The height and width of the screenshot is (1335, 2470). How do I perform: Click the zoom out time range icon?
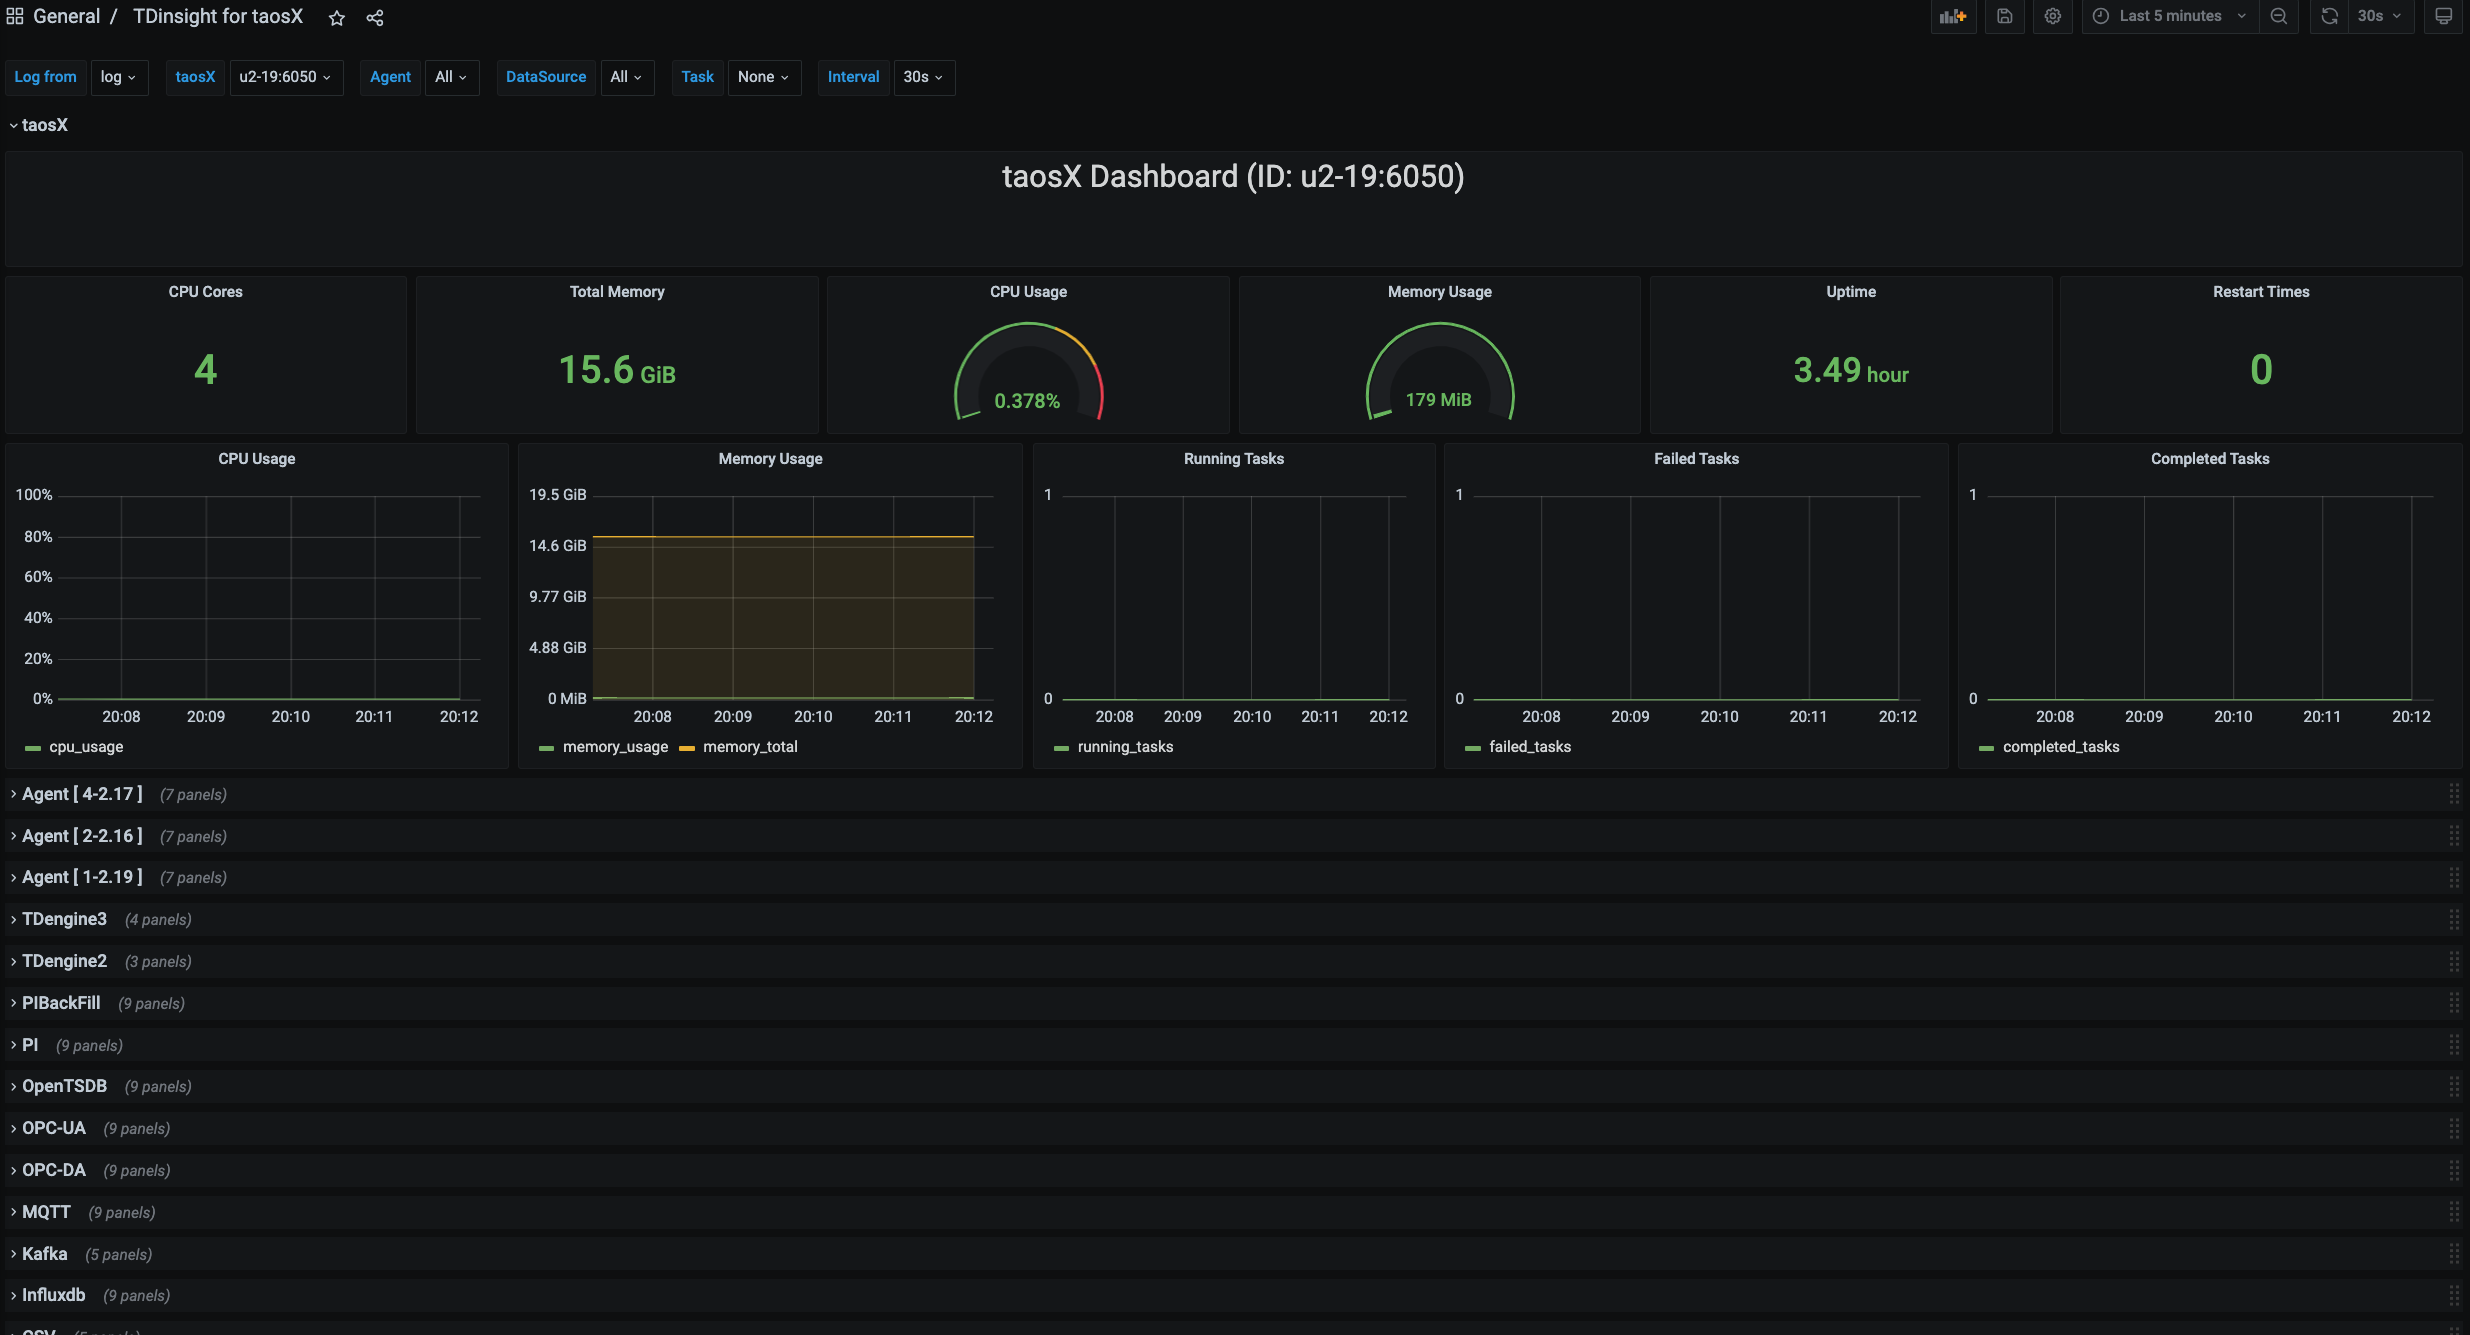pyautogui.click(x=2278, y=16)
